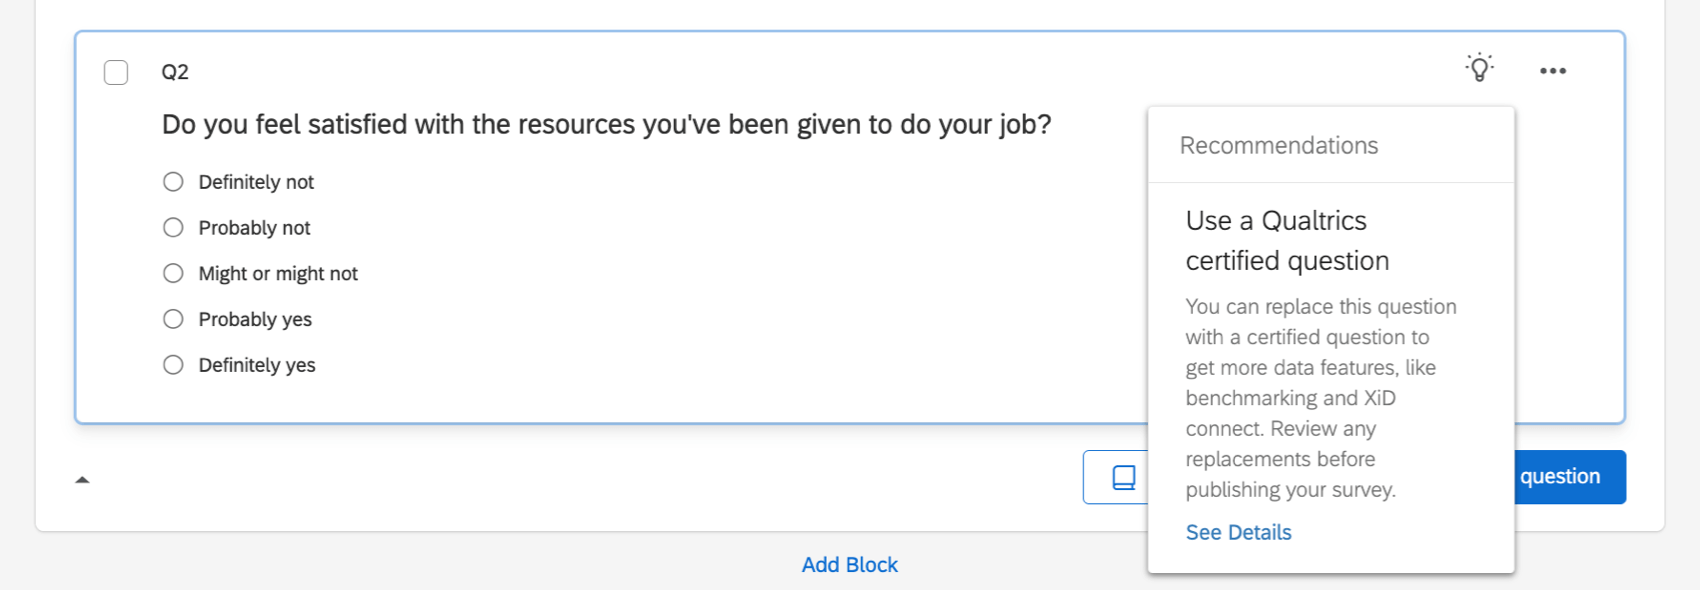Select the 'Definitely not' radio button
Image resolution: width=1700 pixels, height=590 pixels.
172,181
